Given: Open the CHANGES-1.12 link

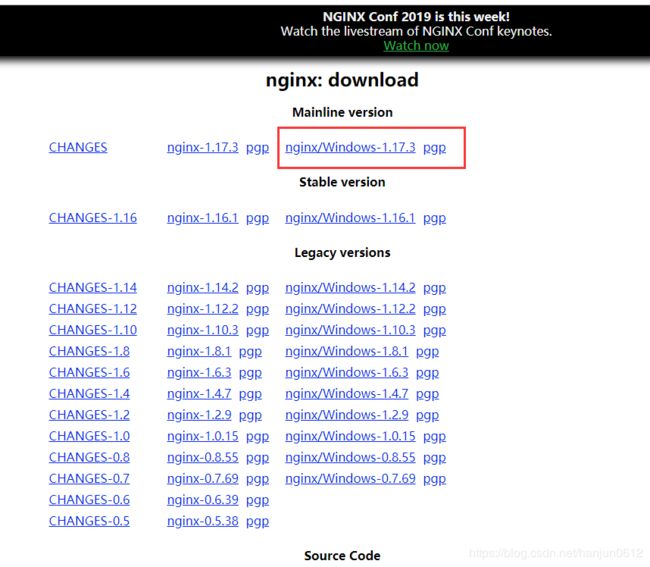Looking at the screenshot, I should pos(93,309).
